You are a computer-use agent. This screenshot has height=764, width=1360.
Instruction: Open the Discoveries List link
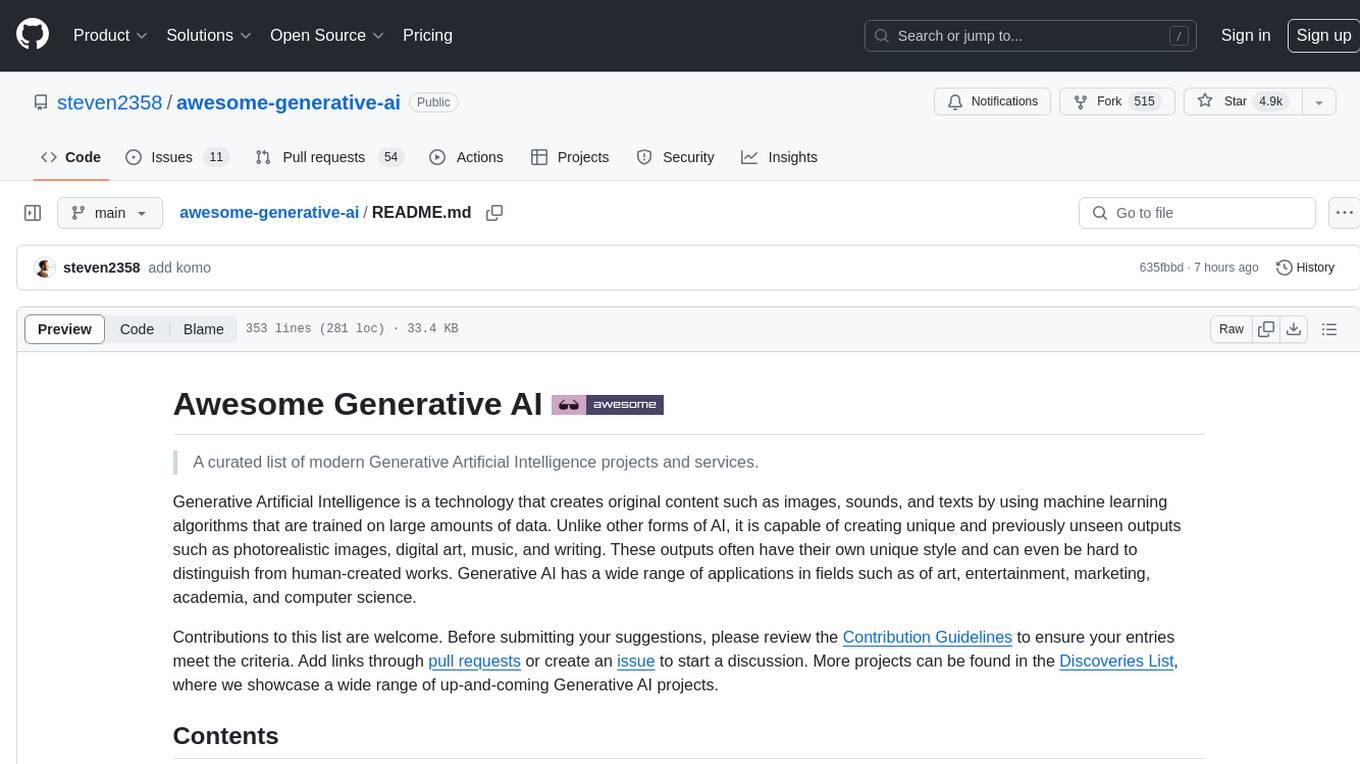coord(1116,661)
